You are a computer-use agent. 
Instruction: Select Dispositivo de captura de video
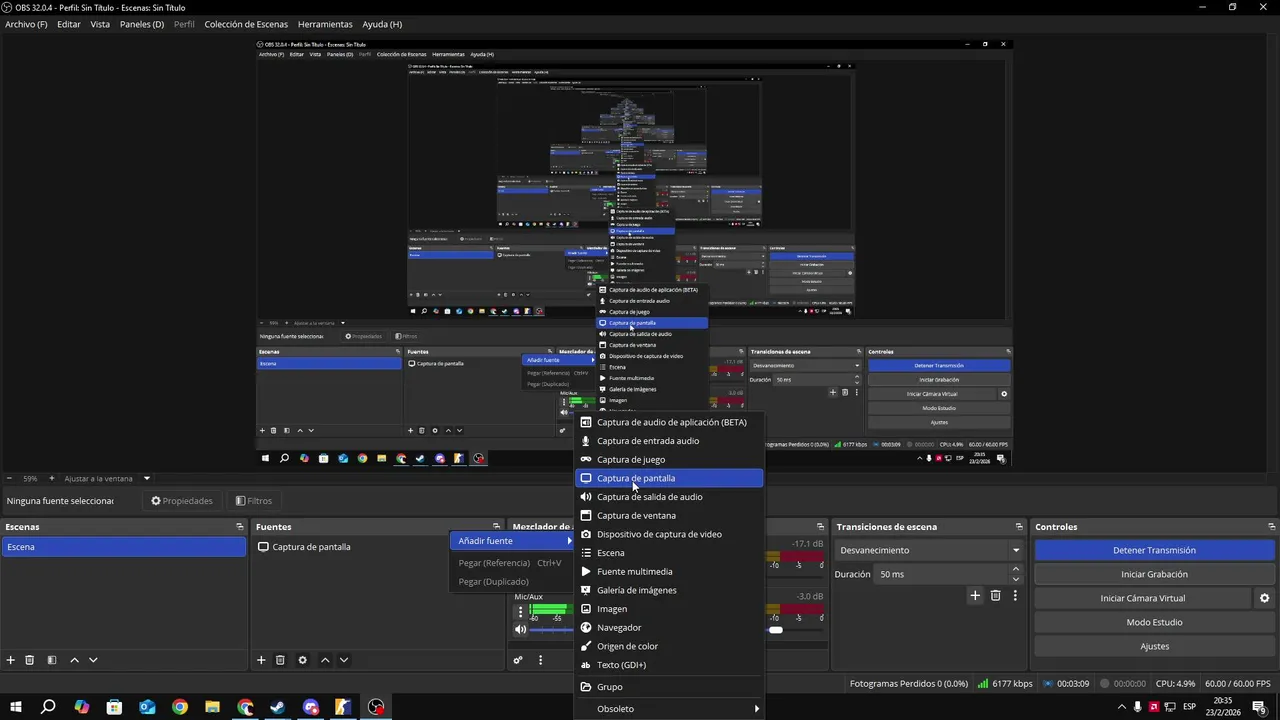(x=669, y=534)
